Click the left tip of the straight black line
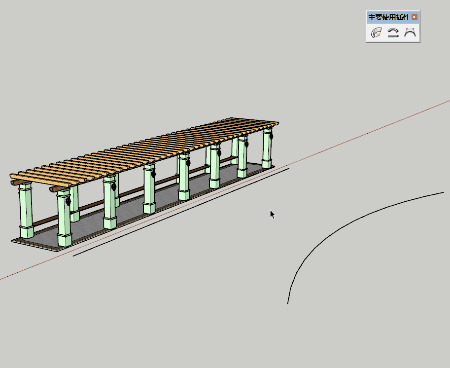The height and width of the screenshot is (368, 450). [x=74, y=255]
